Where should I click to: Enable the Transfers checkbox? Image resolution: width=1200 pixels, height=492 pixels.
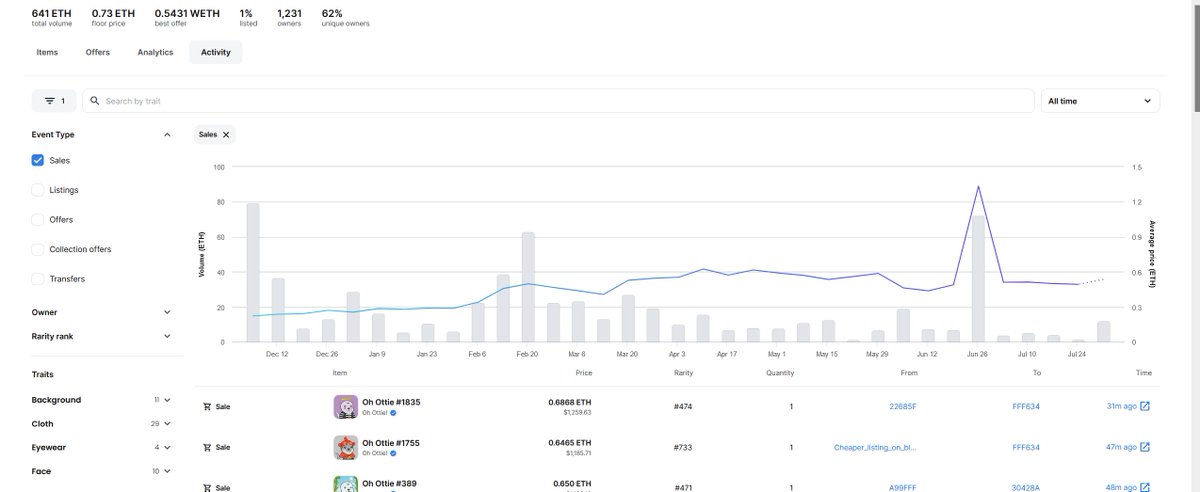pos(38,279)
